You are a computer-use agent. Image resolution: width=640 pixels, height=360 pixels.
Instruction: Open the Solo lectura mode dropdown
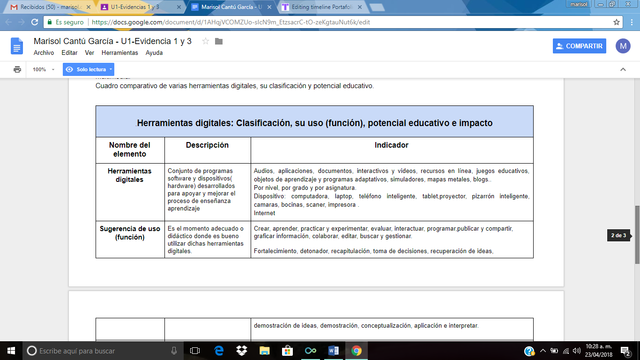89,69
